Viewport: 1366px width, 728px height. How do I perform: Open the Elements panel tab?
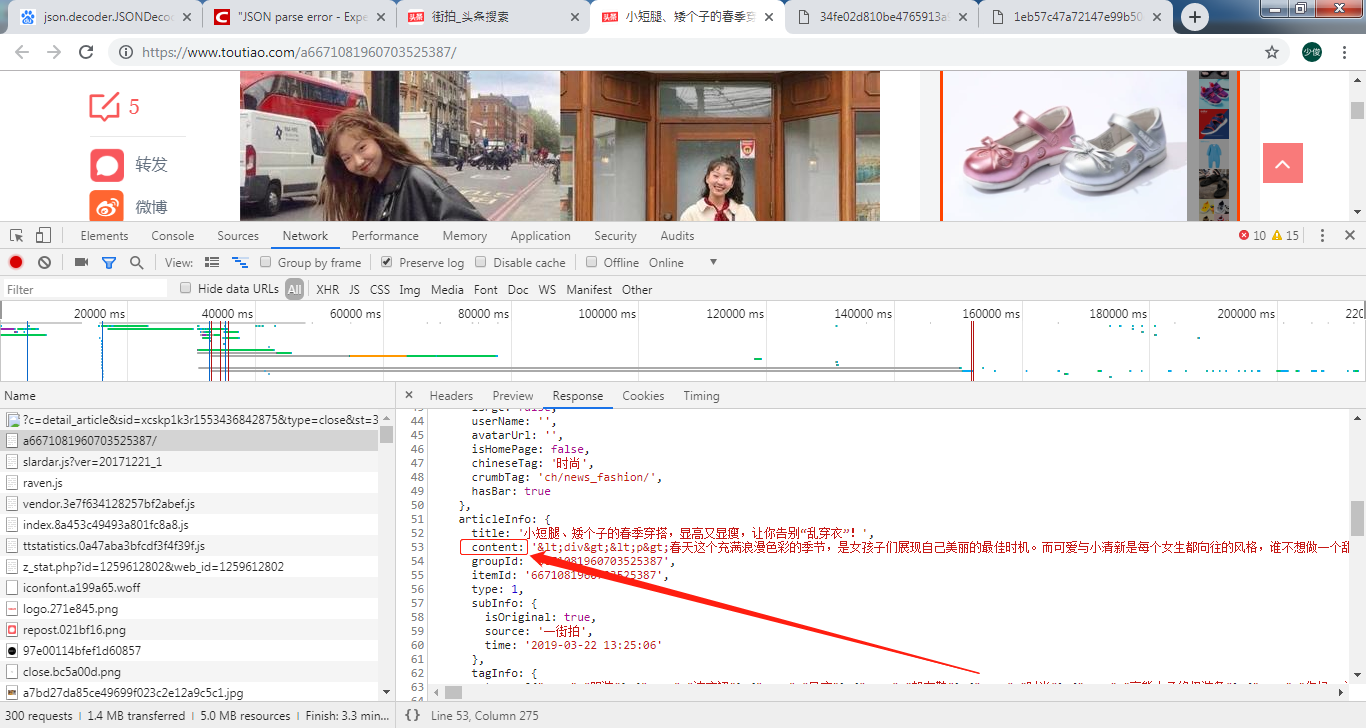[104, 236]
